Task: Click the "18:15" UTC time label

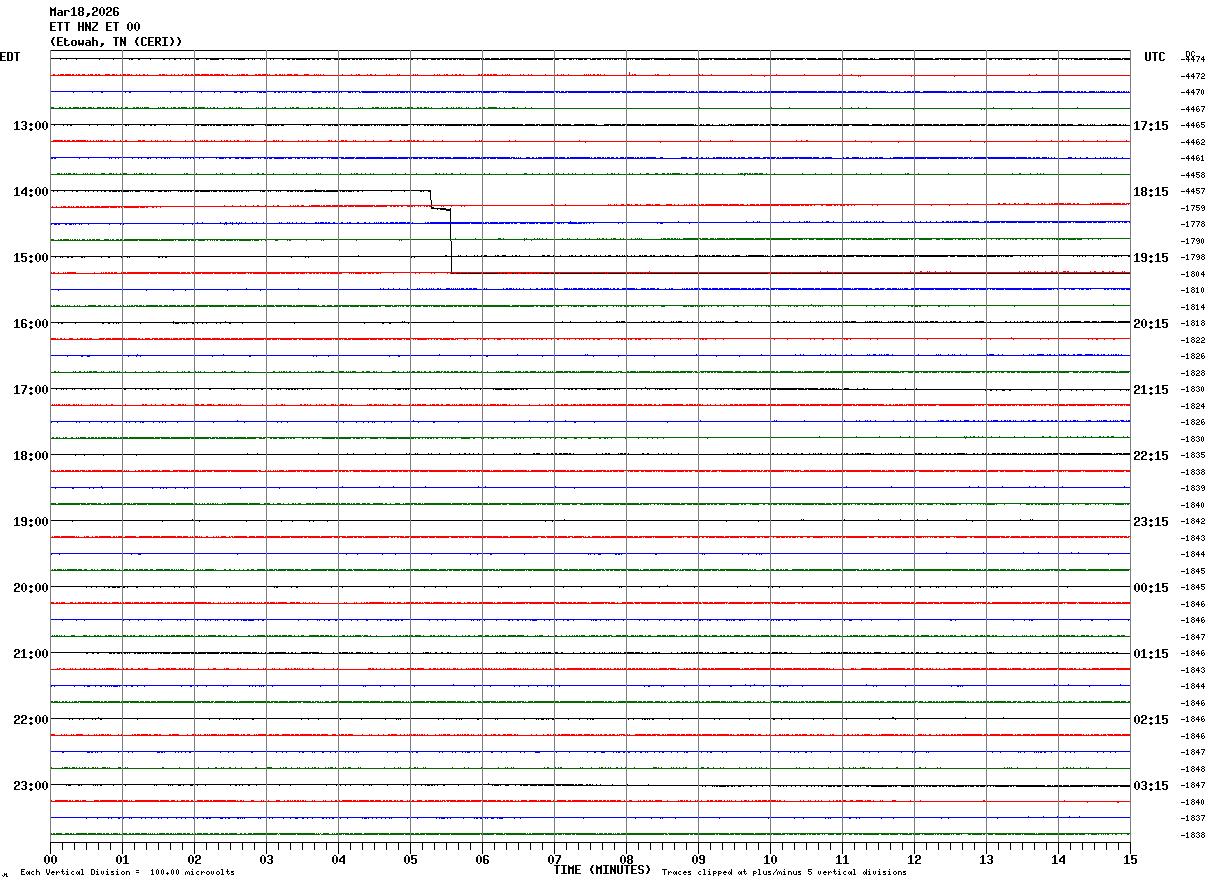Action: (1151, 192)
